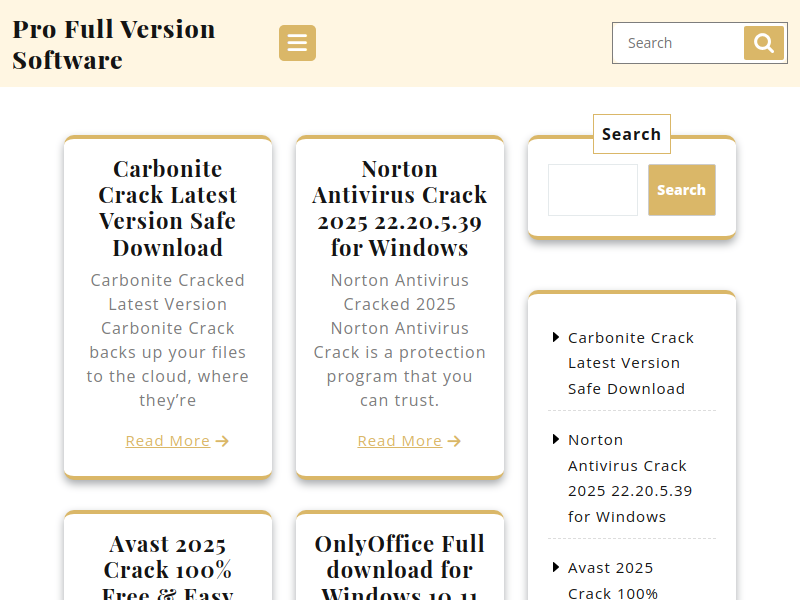Select Norton Antivirus Crack link in sidebar
This screenshot has height=600, width=800.
(x=630, y=478)
